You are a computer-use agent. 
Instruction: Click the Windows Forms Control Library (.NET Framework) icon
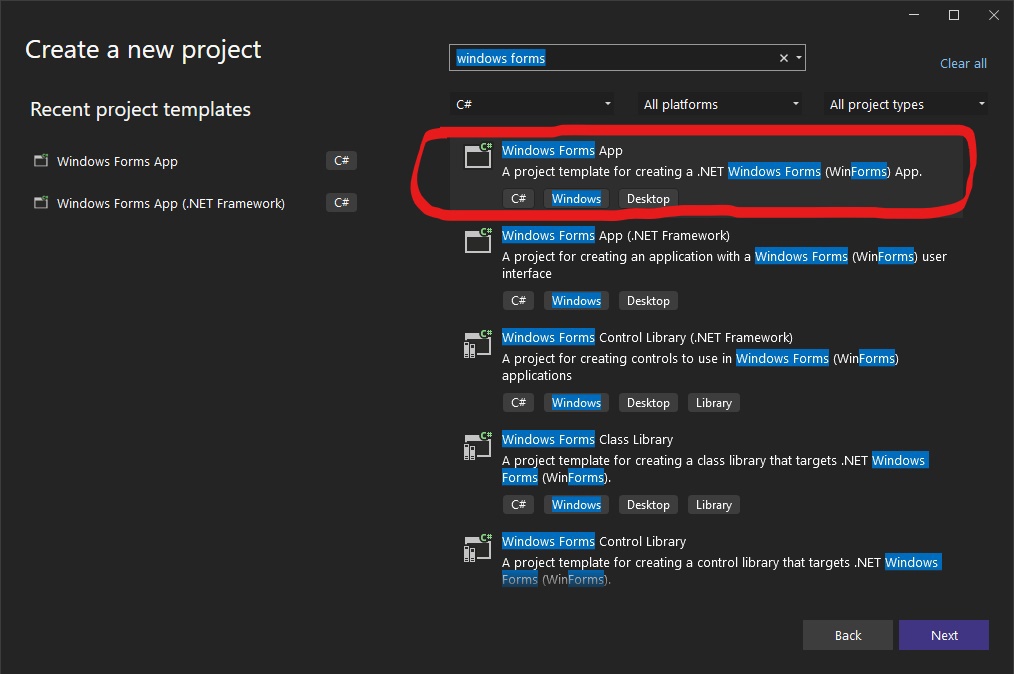coord(478,343)
